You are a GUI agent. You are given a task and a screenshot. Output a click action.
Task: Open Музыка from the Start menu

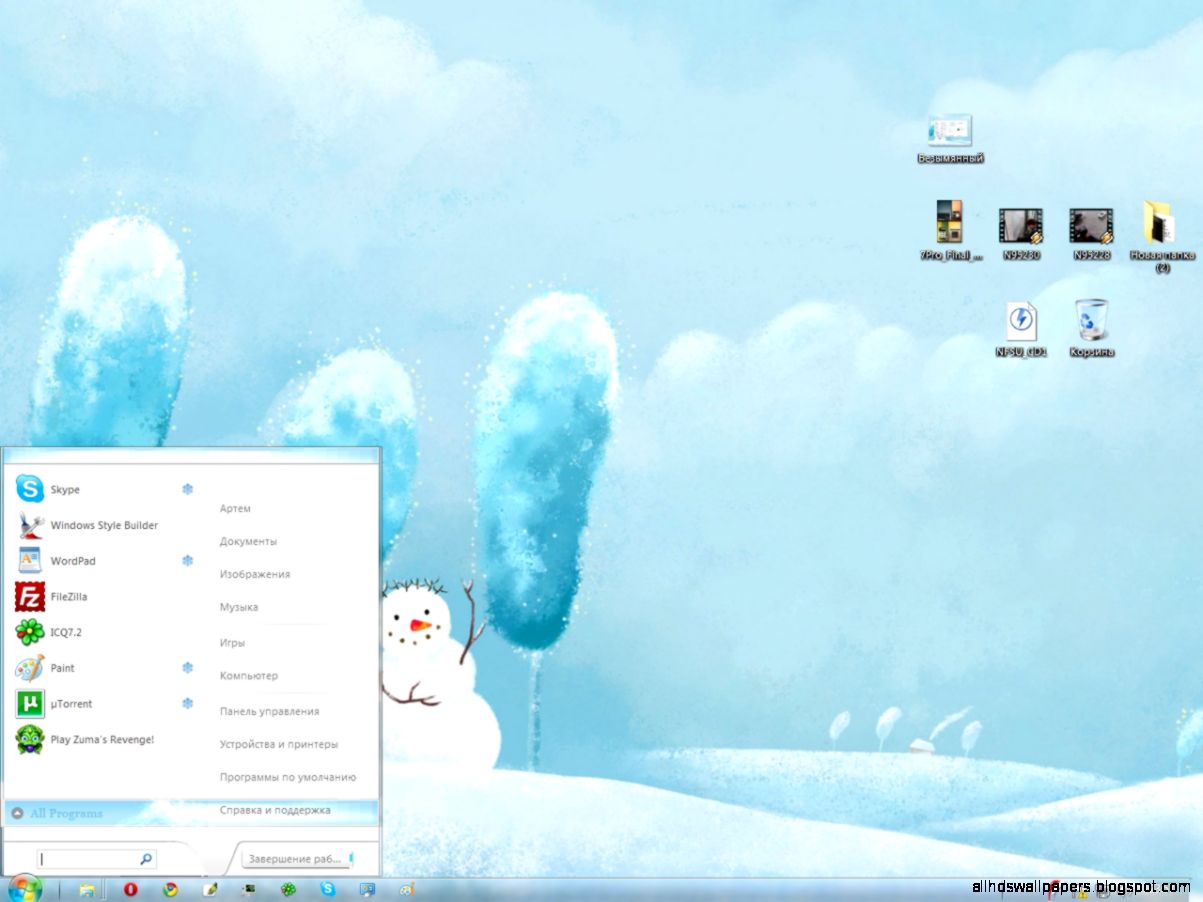(x=239, y=607)
